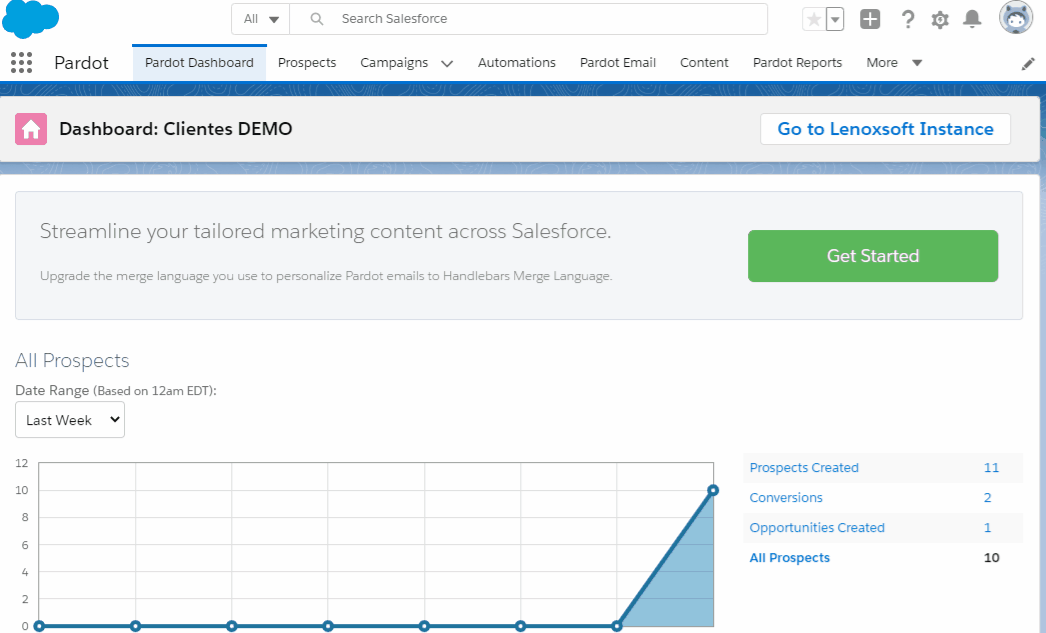
Task: Open the Content tab
Action: click(x=704, y=63)
